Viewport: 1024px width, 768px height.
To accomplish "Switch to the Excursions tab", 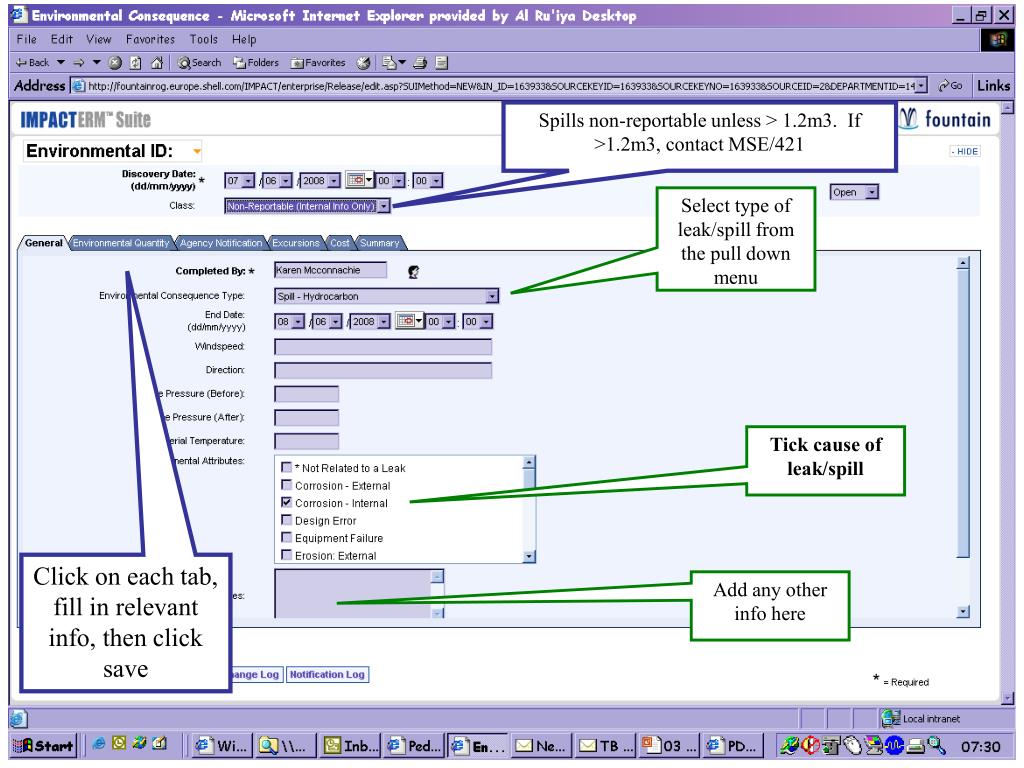I will (295, 243).
